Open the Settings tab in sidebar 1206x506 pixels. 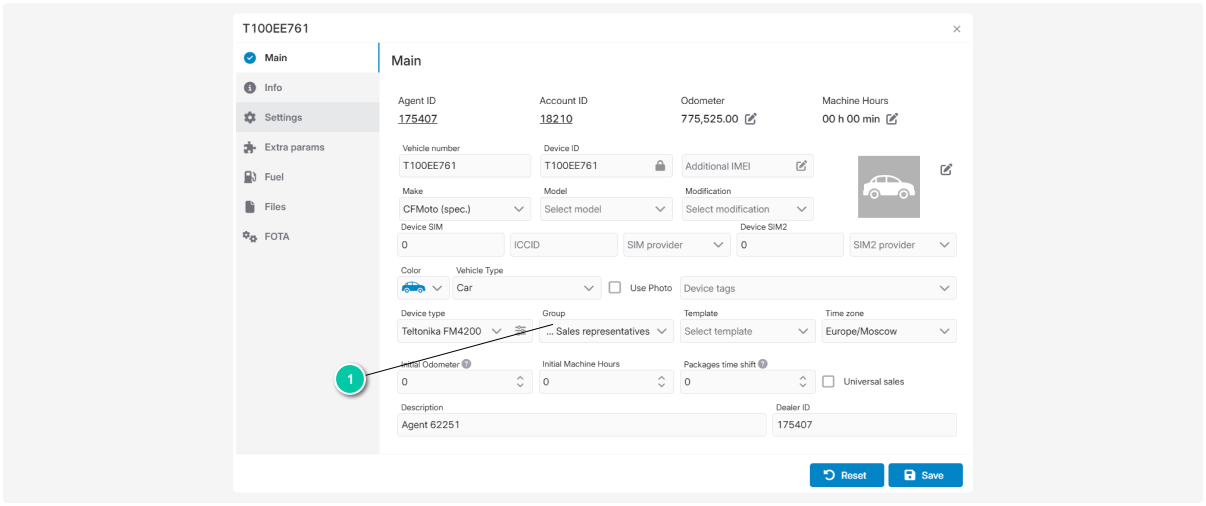pos(283,117)
